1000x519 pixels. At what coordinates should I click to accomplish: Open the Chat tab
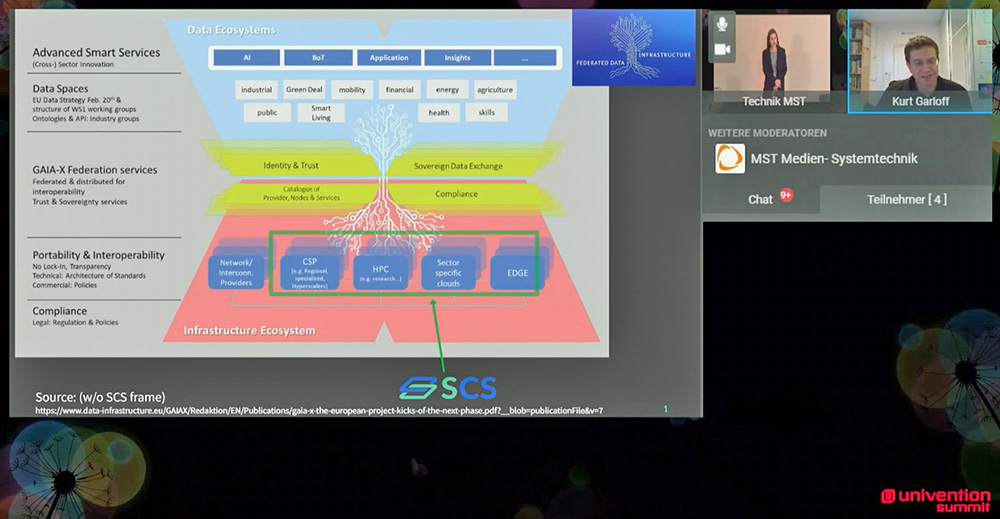pyautogui.click(x=760, y=199)
